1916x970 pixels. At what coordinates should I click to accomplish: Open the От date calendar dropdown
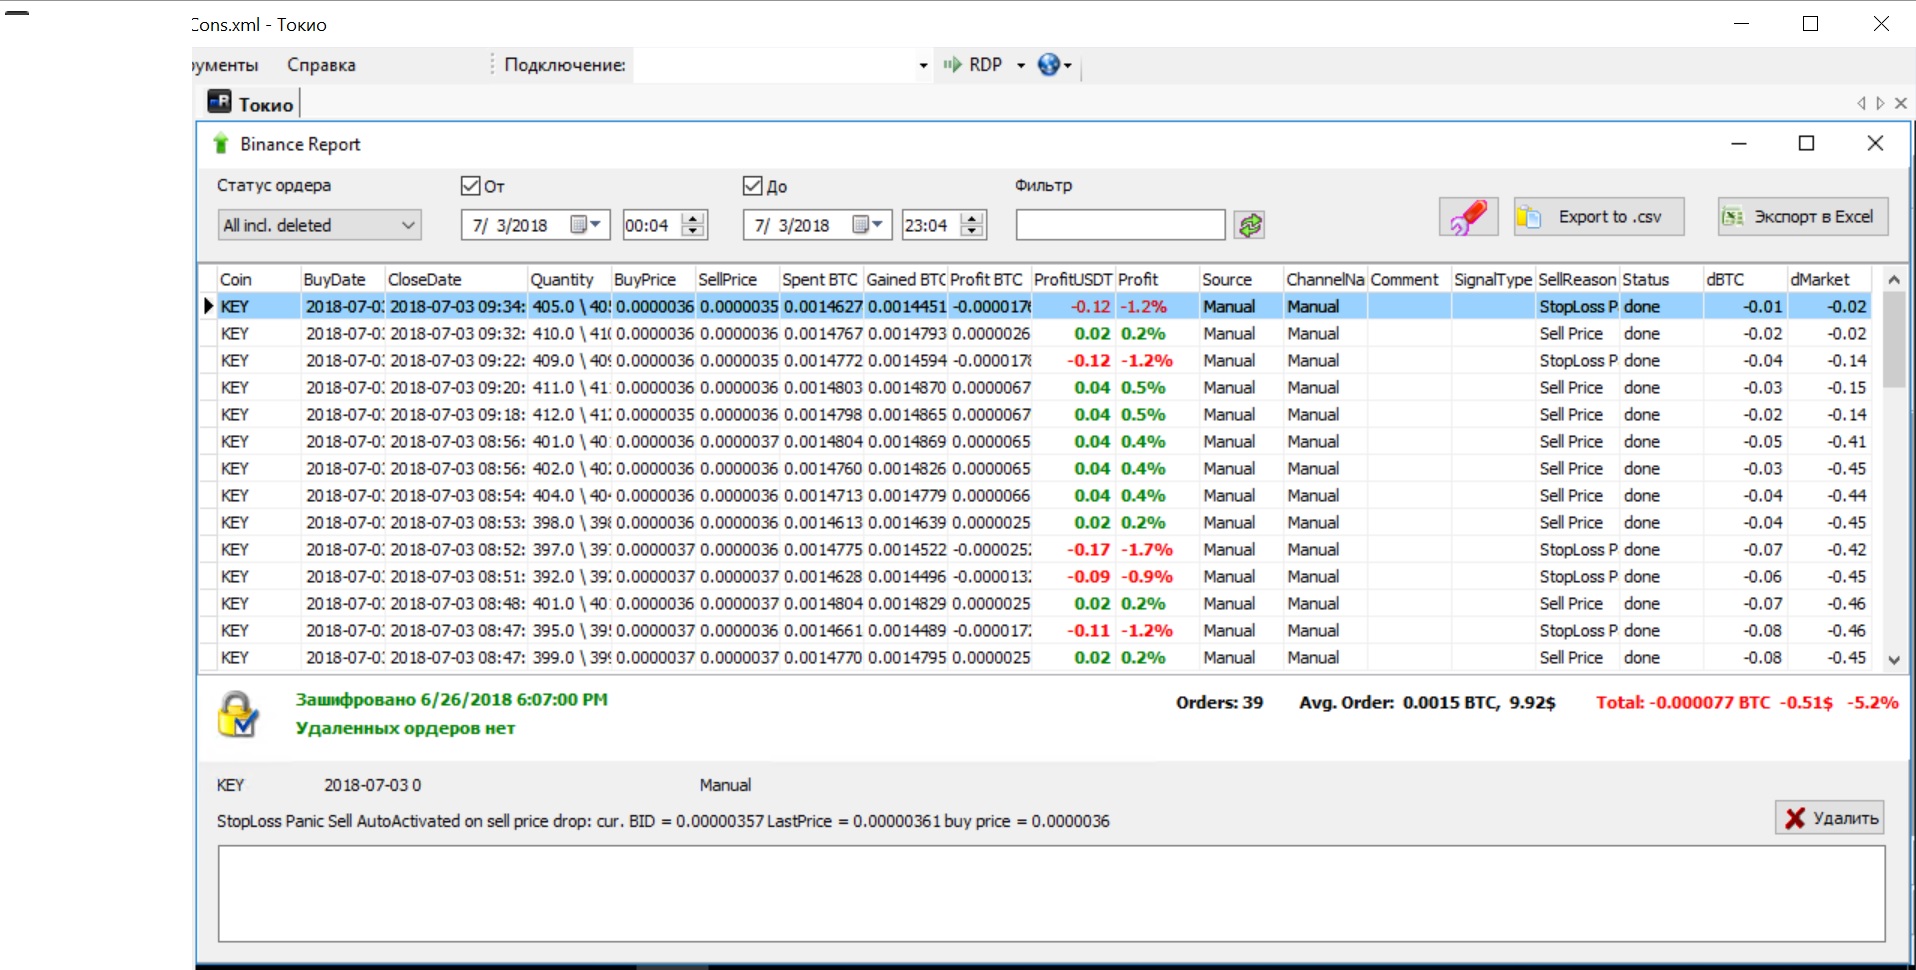click(586, 225)
